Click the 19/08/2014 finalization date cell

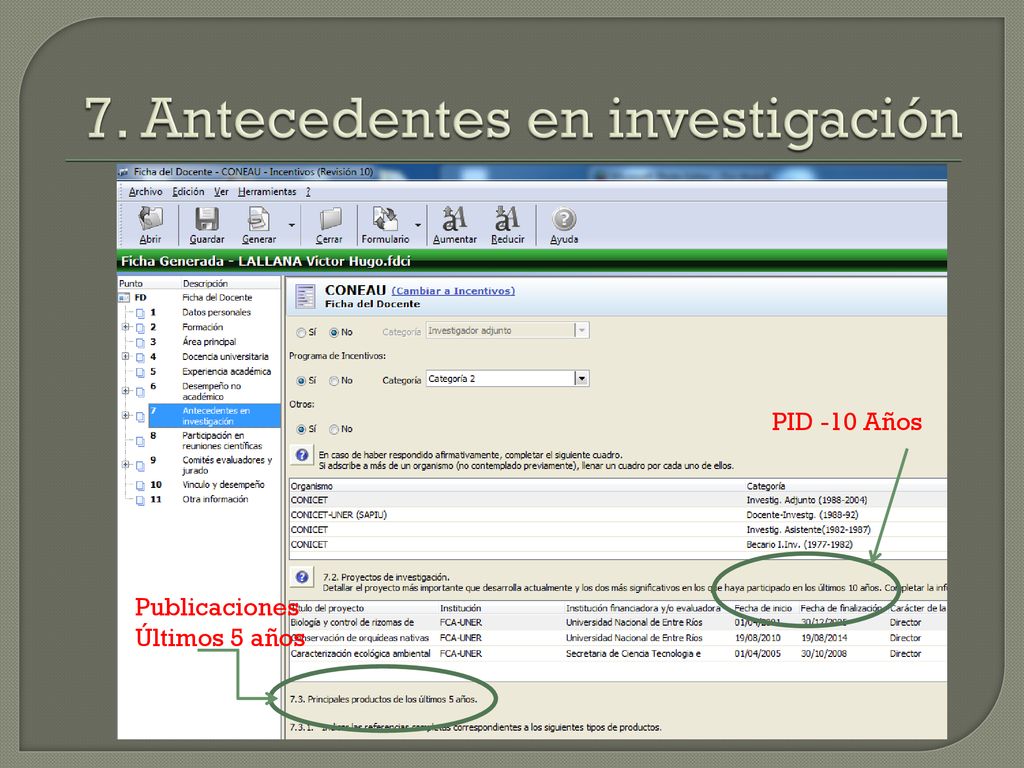(824, 638)
